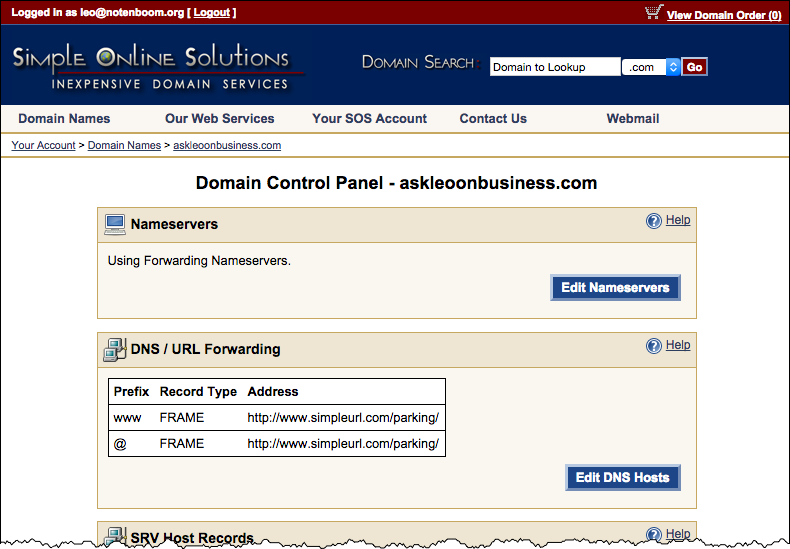The height and width of the screenshot is (549, 790).
Task: Click the DNS / URL Forwarding network icon
Action: point(115,350)
